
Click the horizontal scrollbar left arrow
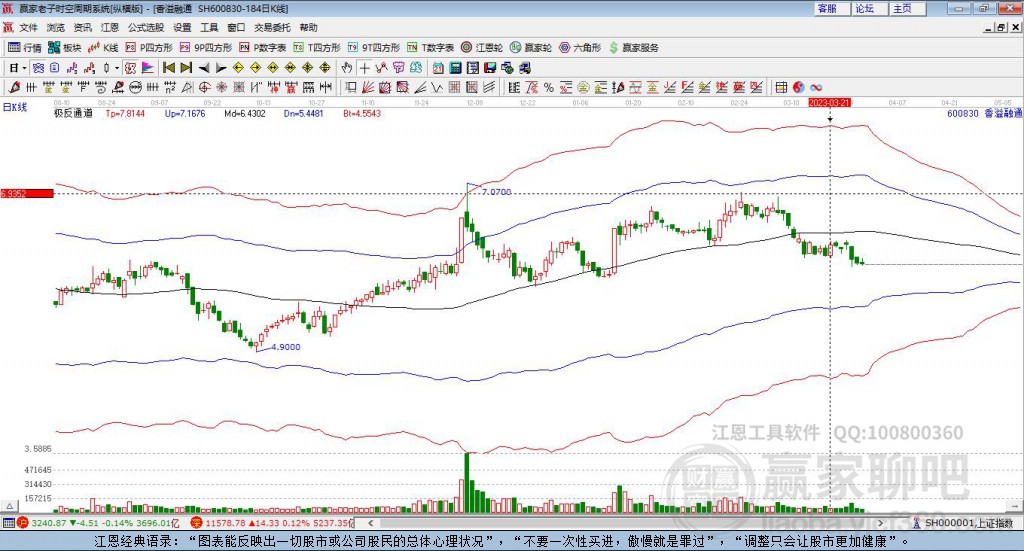pyautogui.click(x=371, y=523)
